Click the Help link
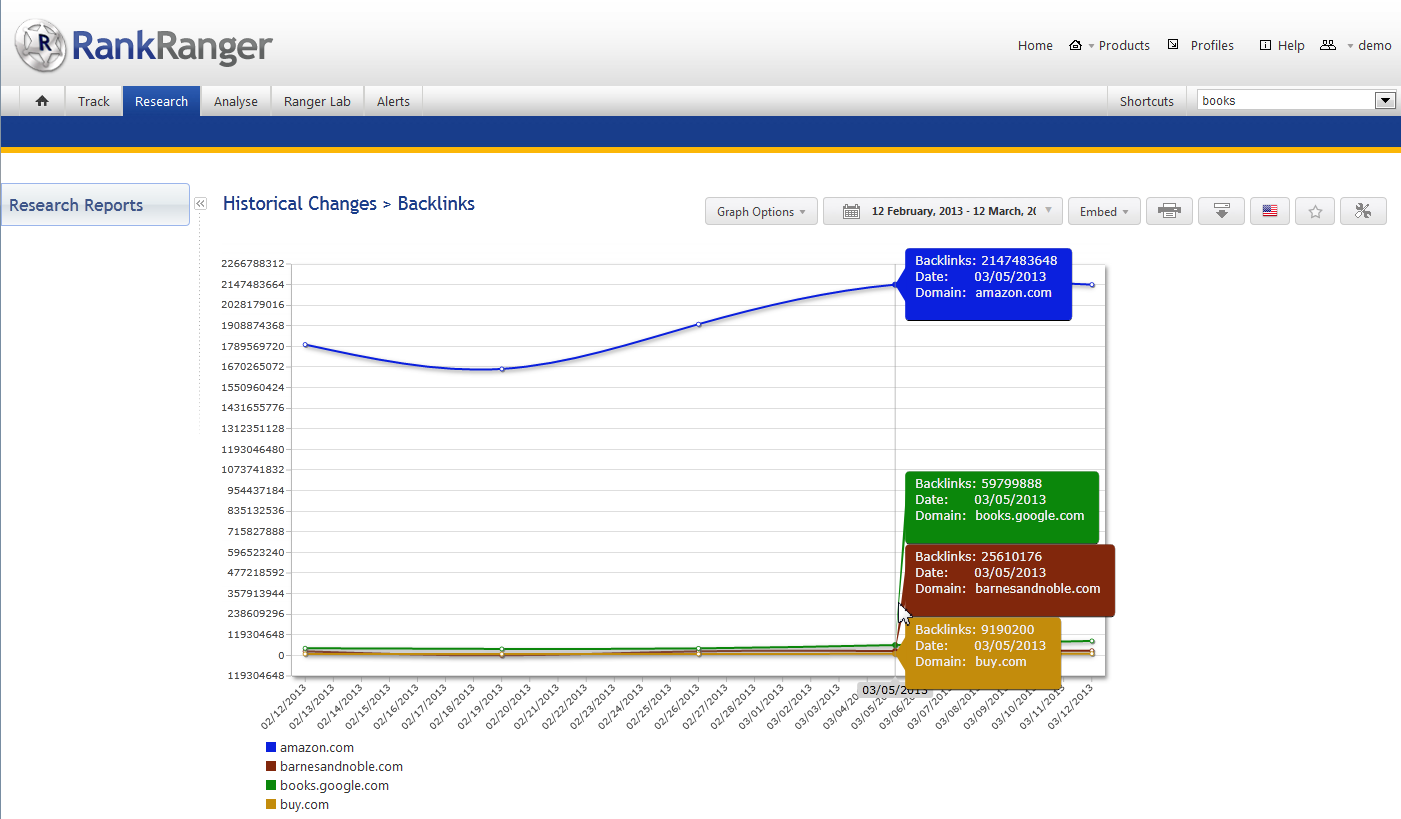 (1290, 45)
